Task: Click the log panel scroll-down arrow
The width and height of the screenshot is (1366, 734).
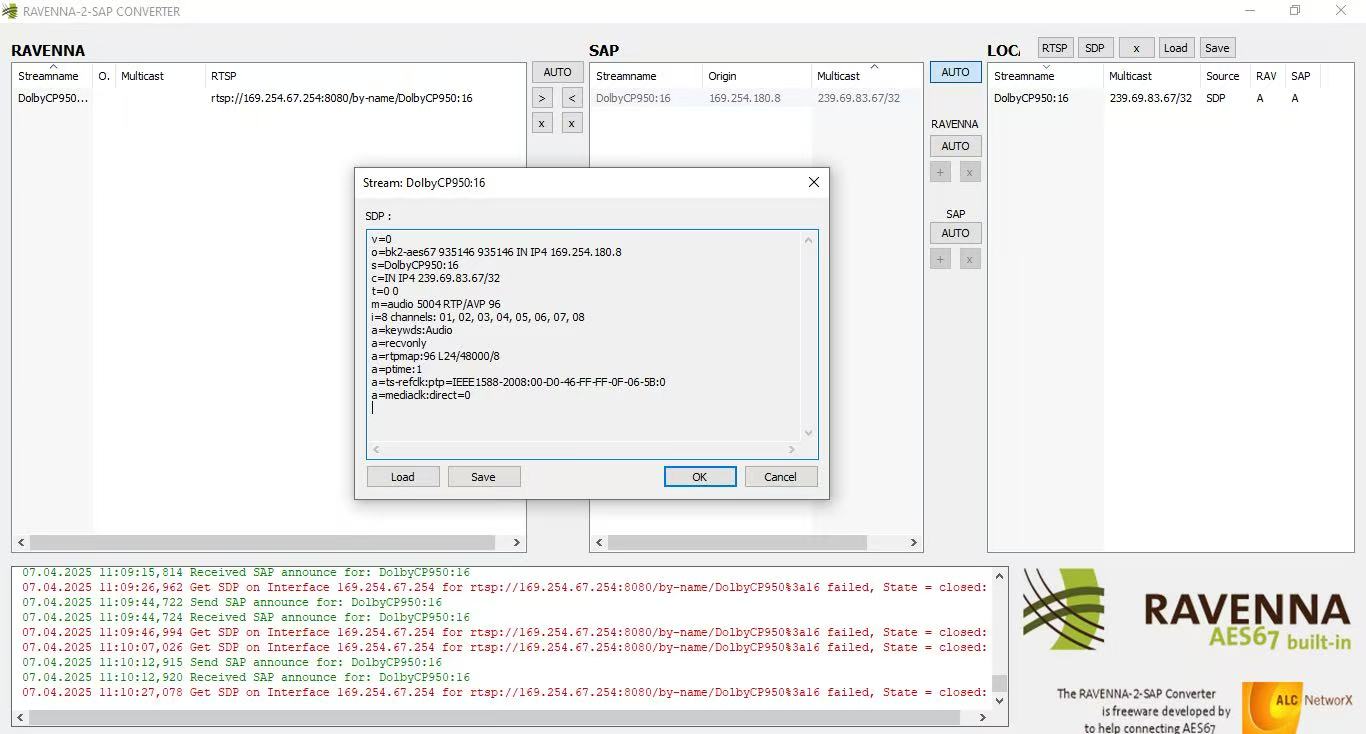Action: [999, 701]
